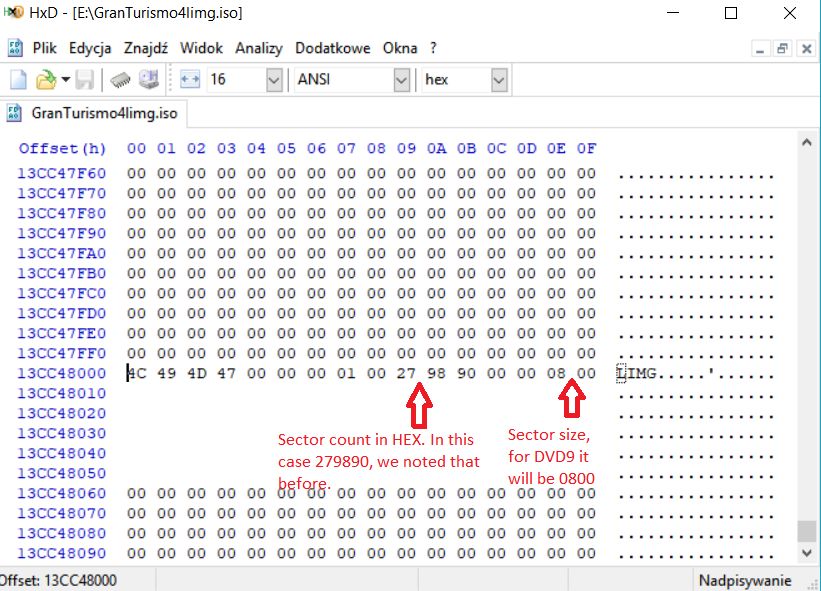Click the "Nadpisywanie" status bar mode
The width and height of the screenshot is (821, 591).
[x=745, y=580]
